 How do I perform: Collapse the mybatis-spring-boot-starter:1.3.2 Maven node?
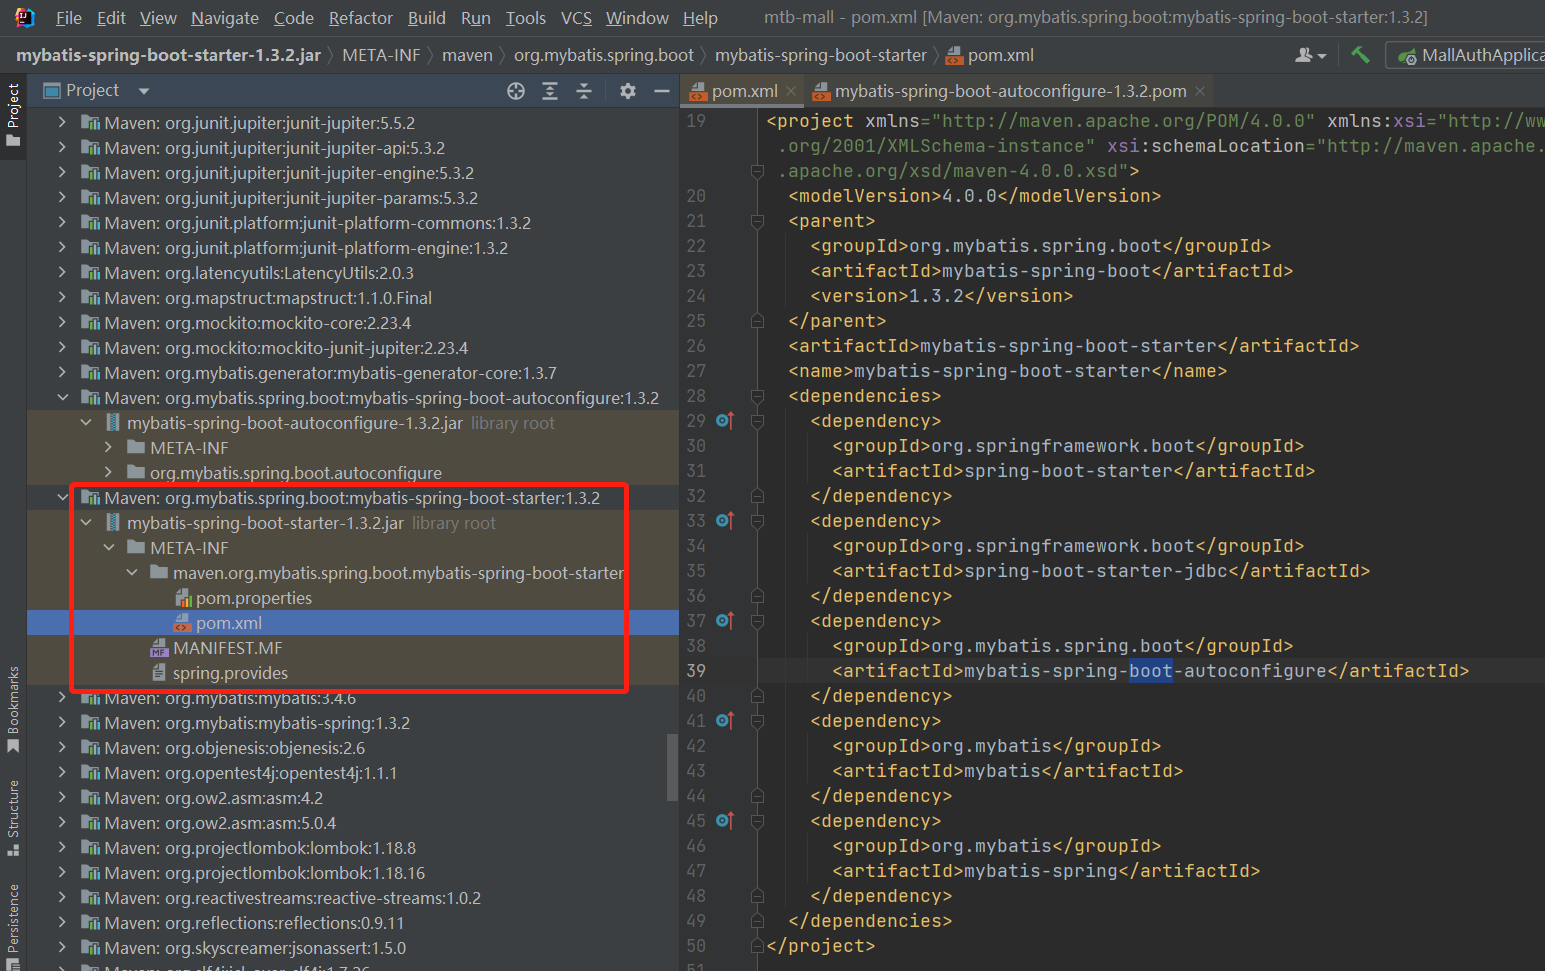tap(63, 497)
